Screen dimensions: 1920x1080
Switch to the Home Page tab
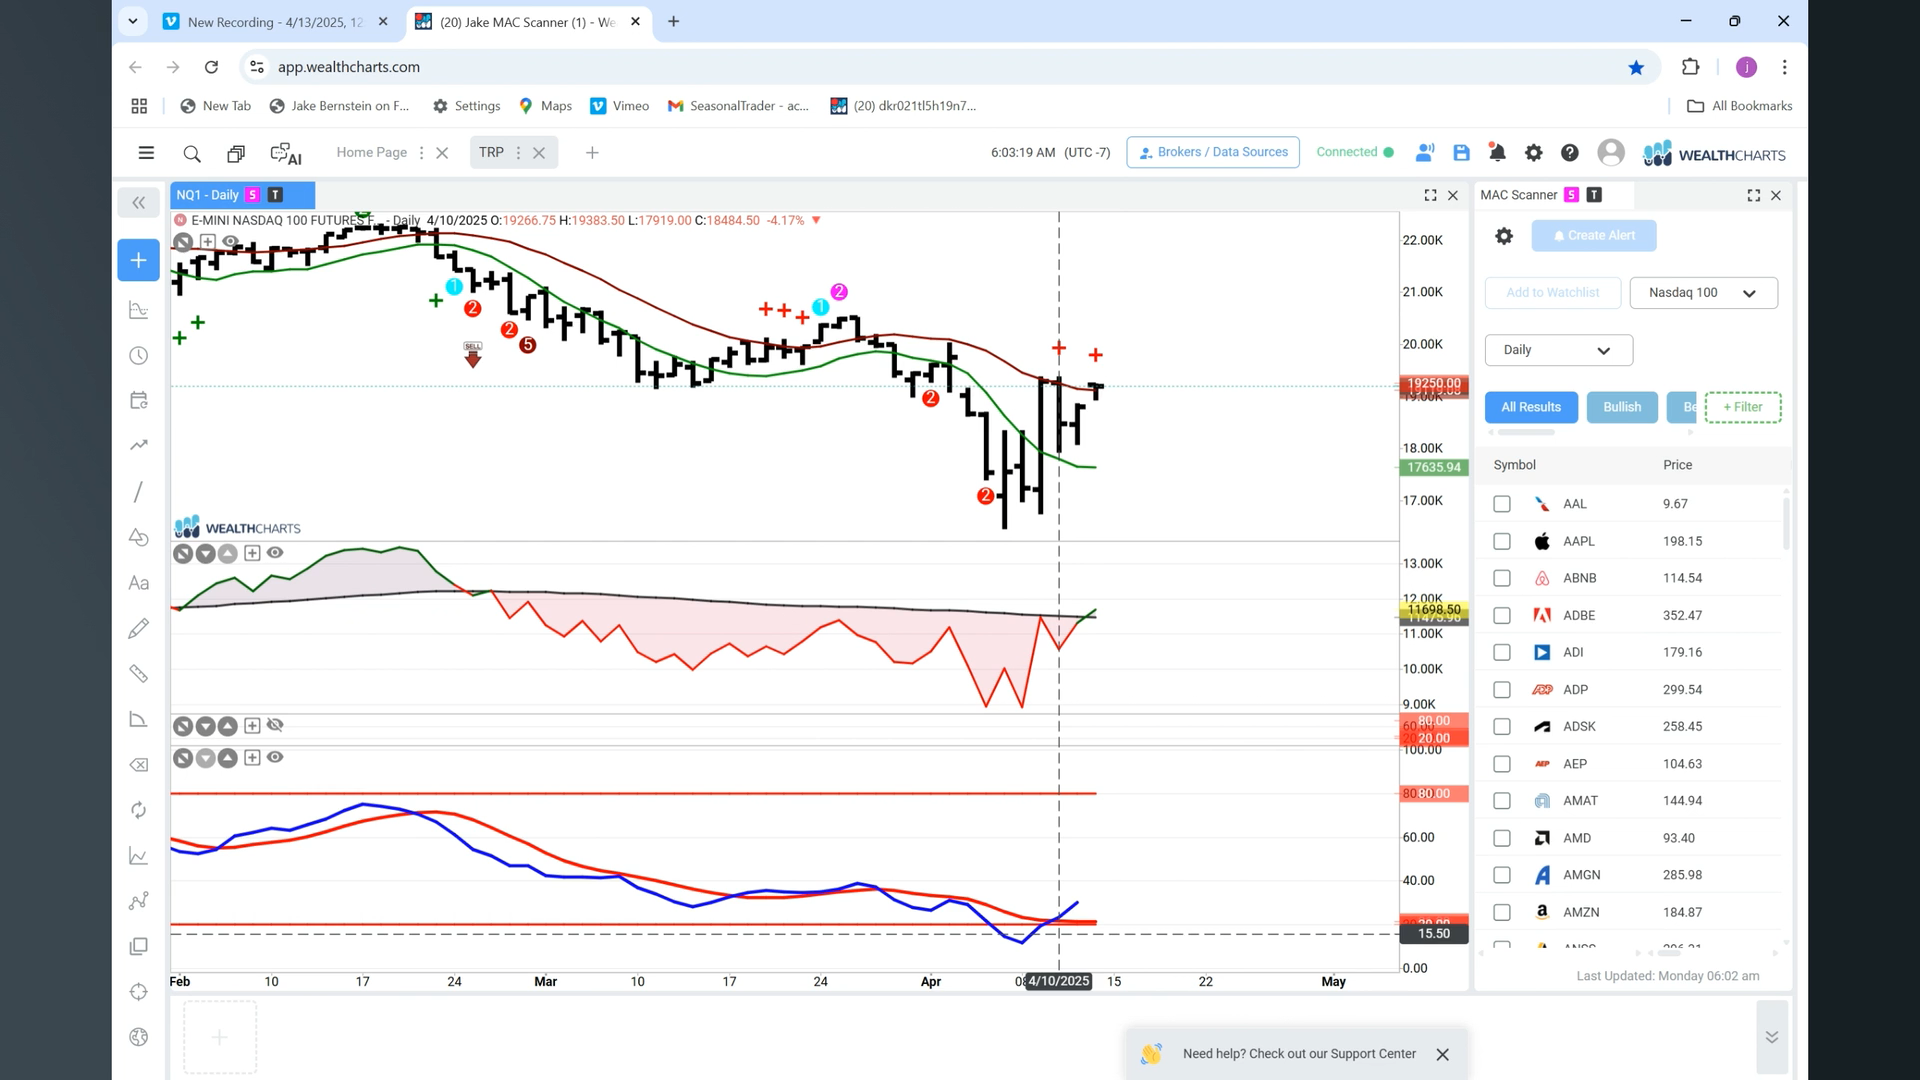tap(371, 152)
